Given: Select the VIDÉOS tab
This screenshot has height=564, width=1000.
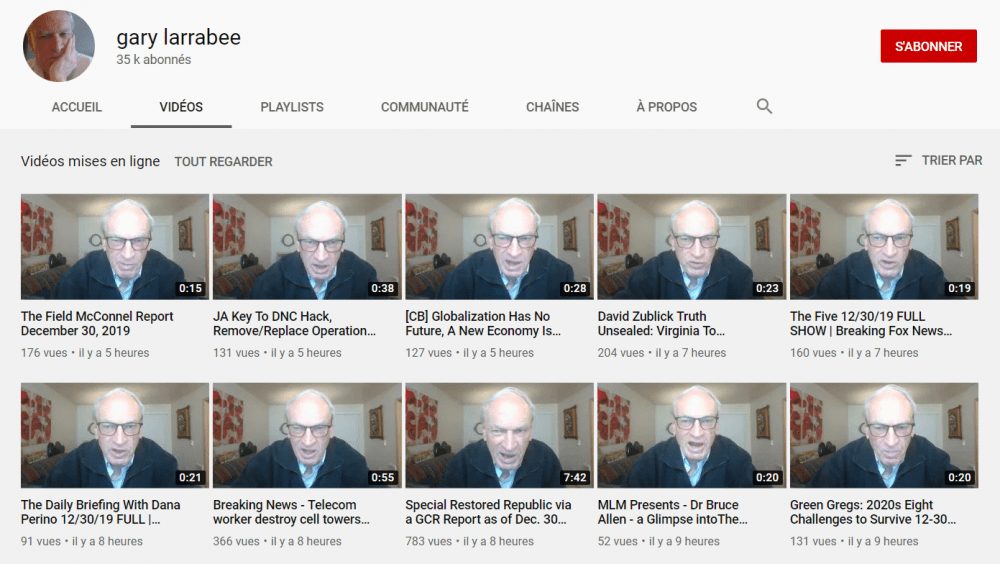Looking at the screenshot, I should click(181, 107).
